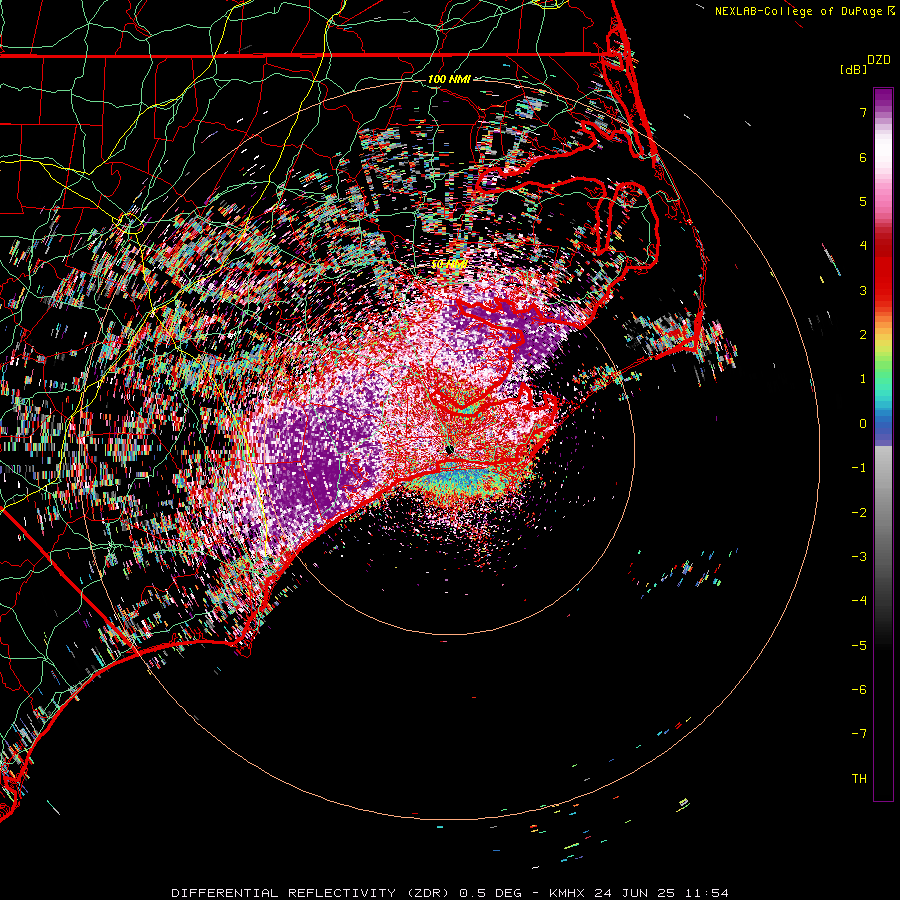Click the -5 value on the scale

(859, 646)
